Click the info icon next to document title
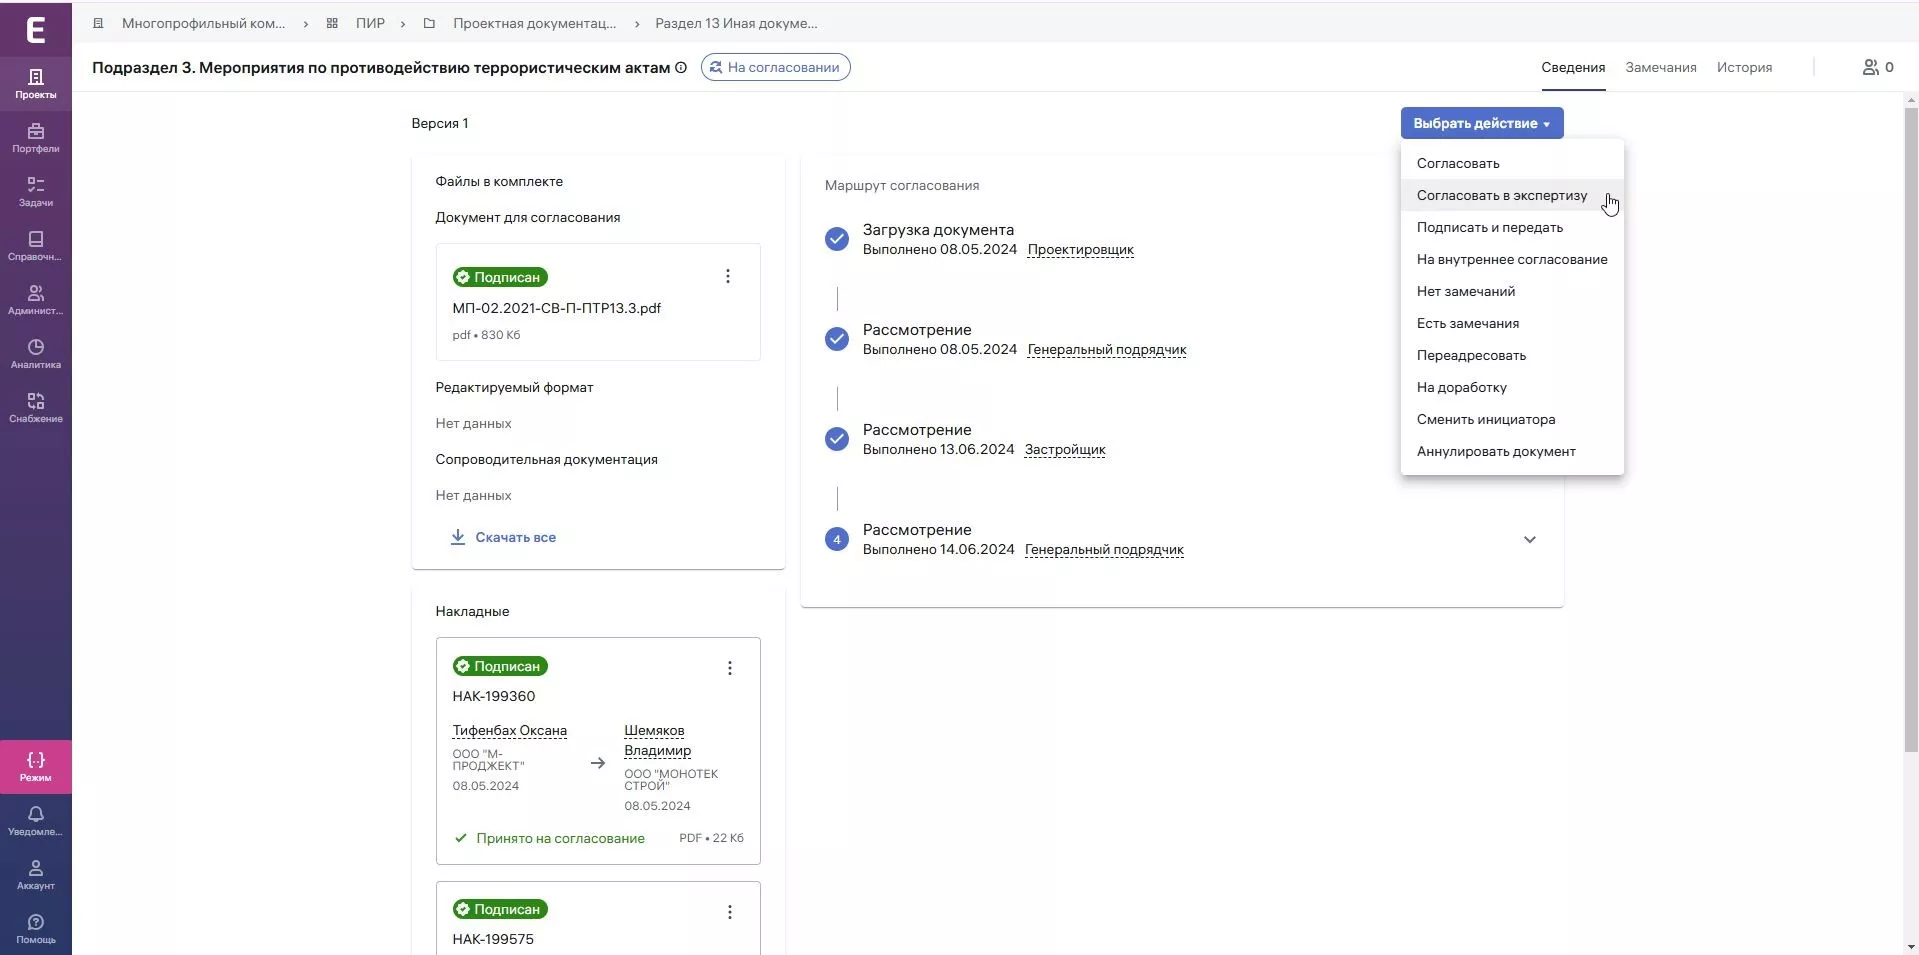 (681, 68)
